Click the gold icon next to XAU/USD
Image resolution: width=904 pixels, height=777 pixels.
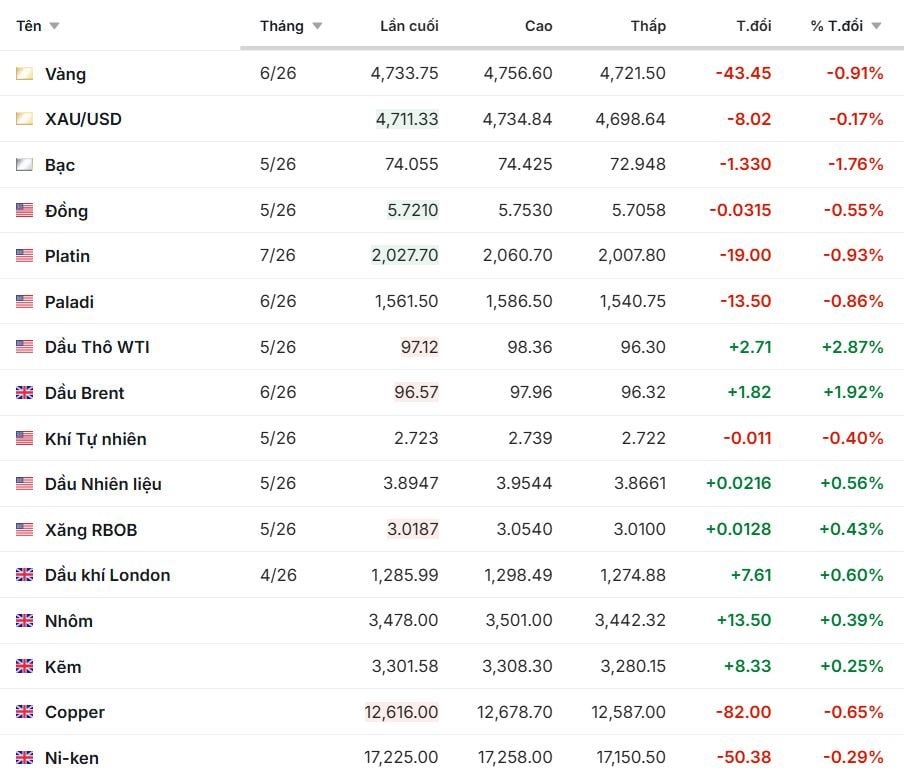(x=25, y=119)
